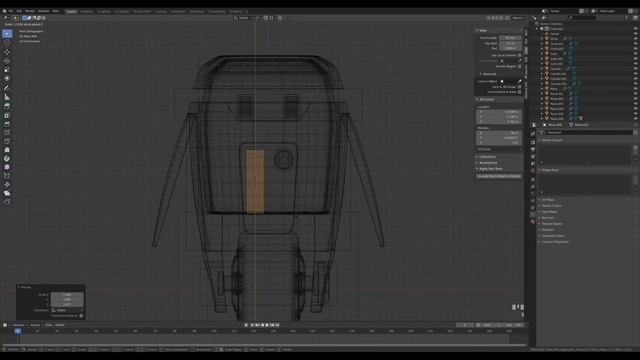The image size is (640, 360).
Task: Click Encode Mesh Widget to Python button
Action: [499, 176]
